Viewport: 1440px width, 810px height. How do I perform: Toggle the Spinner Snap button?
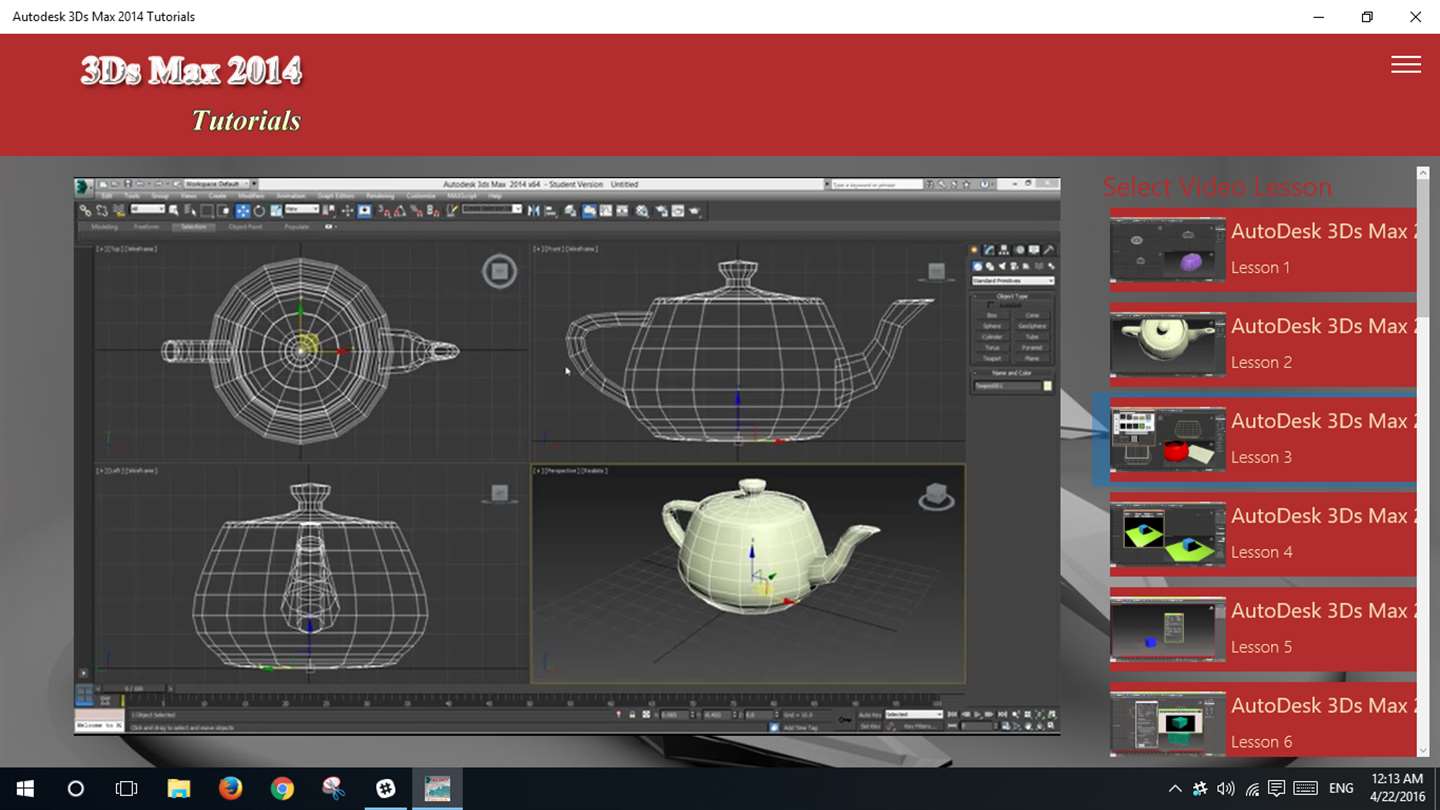tap(433, 211)
